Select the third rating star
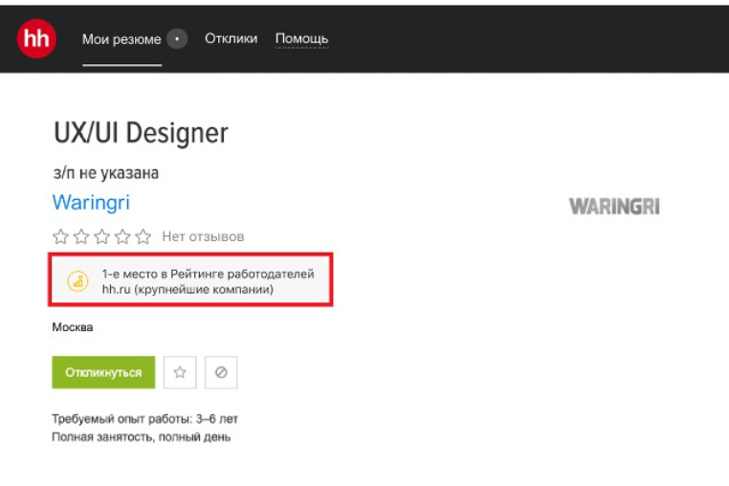 pos(102,237)
